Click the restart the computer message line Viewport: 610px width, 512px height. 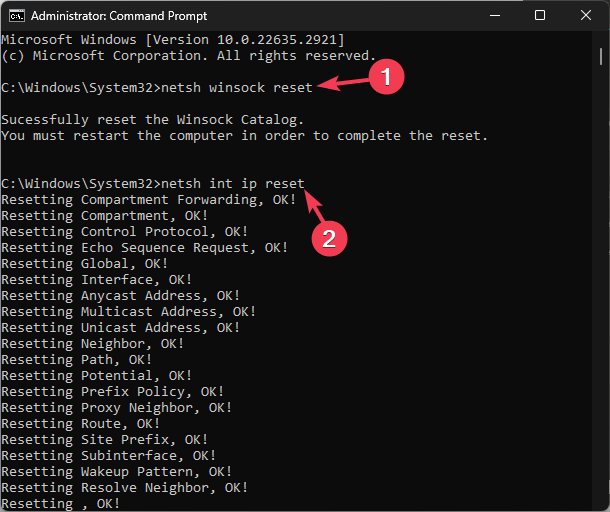244,136
